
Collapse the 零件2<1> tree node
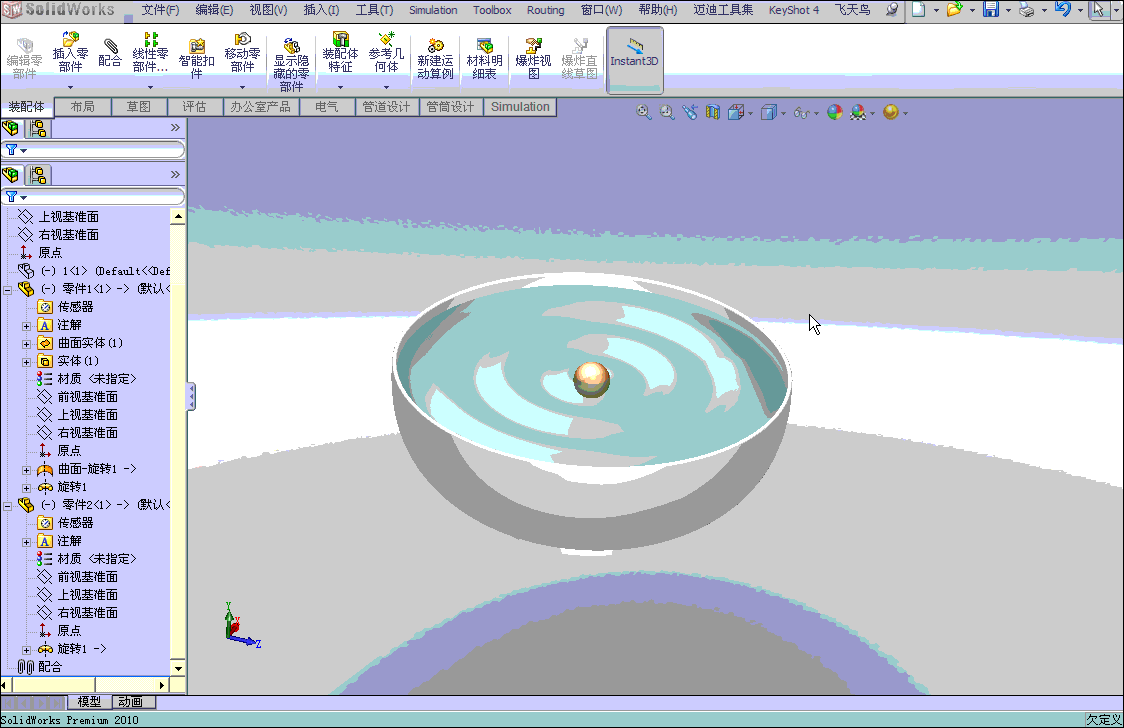(x=7, y=506)
